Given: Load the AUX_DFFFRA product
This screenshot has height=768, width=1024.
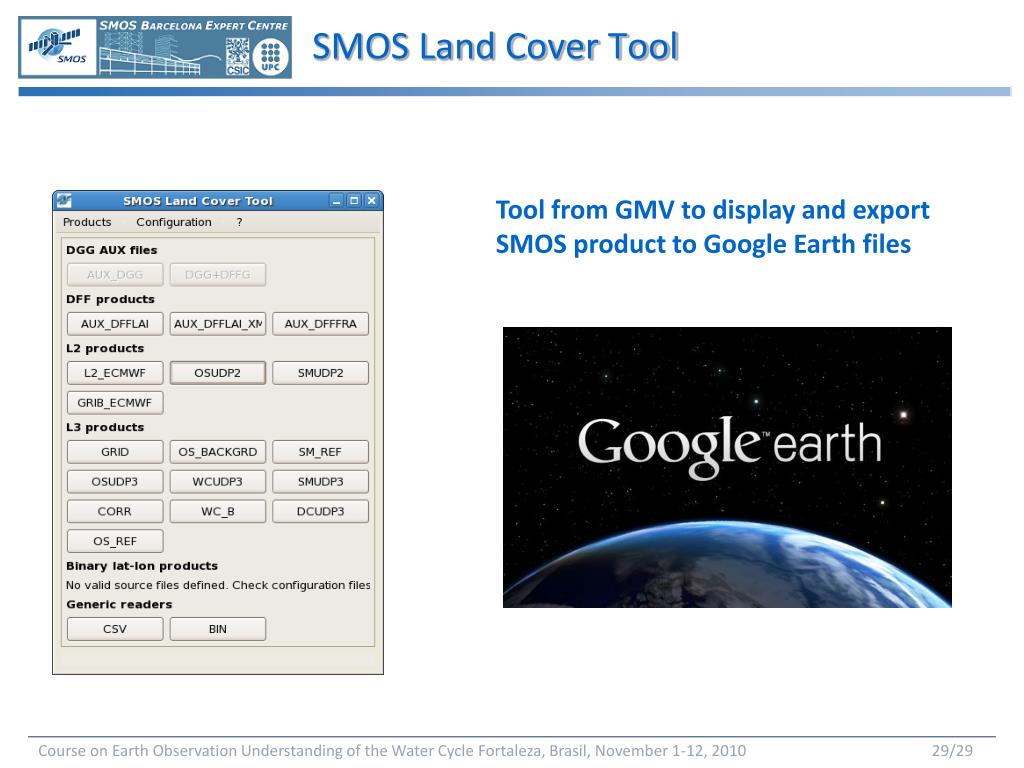Looking at the screenshot, I should [x=320, y=324].
